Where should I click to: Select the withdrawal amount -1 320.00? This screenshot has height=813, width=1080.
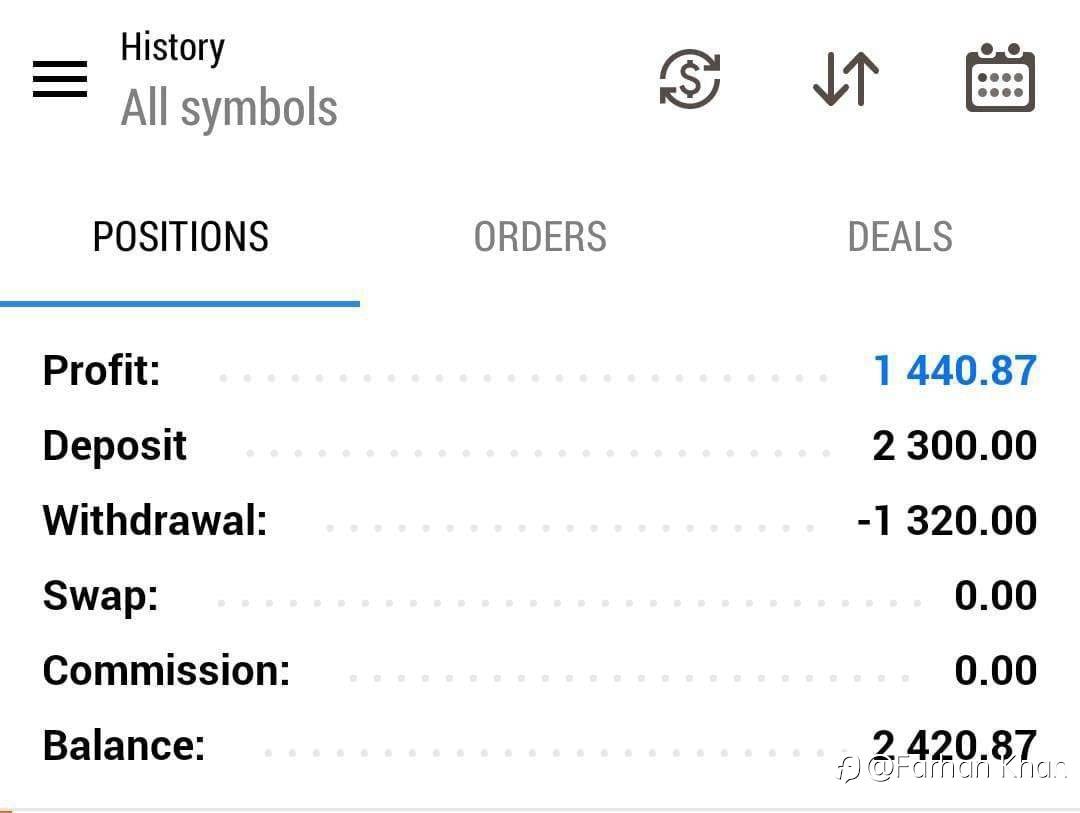tap(946, 521)
